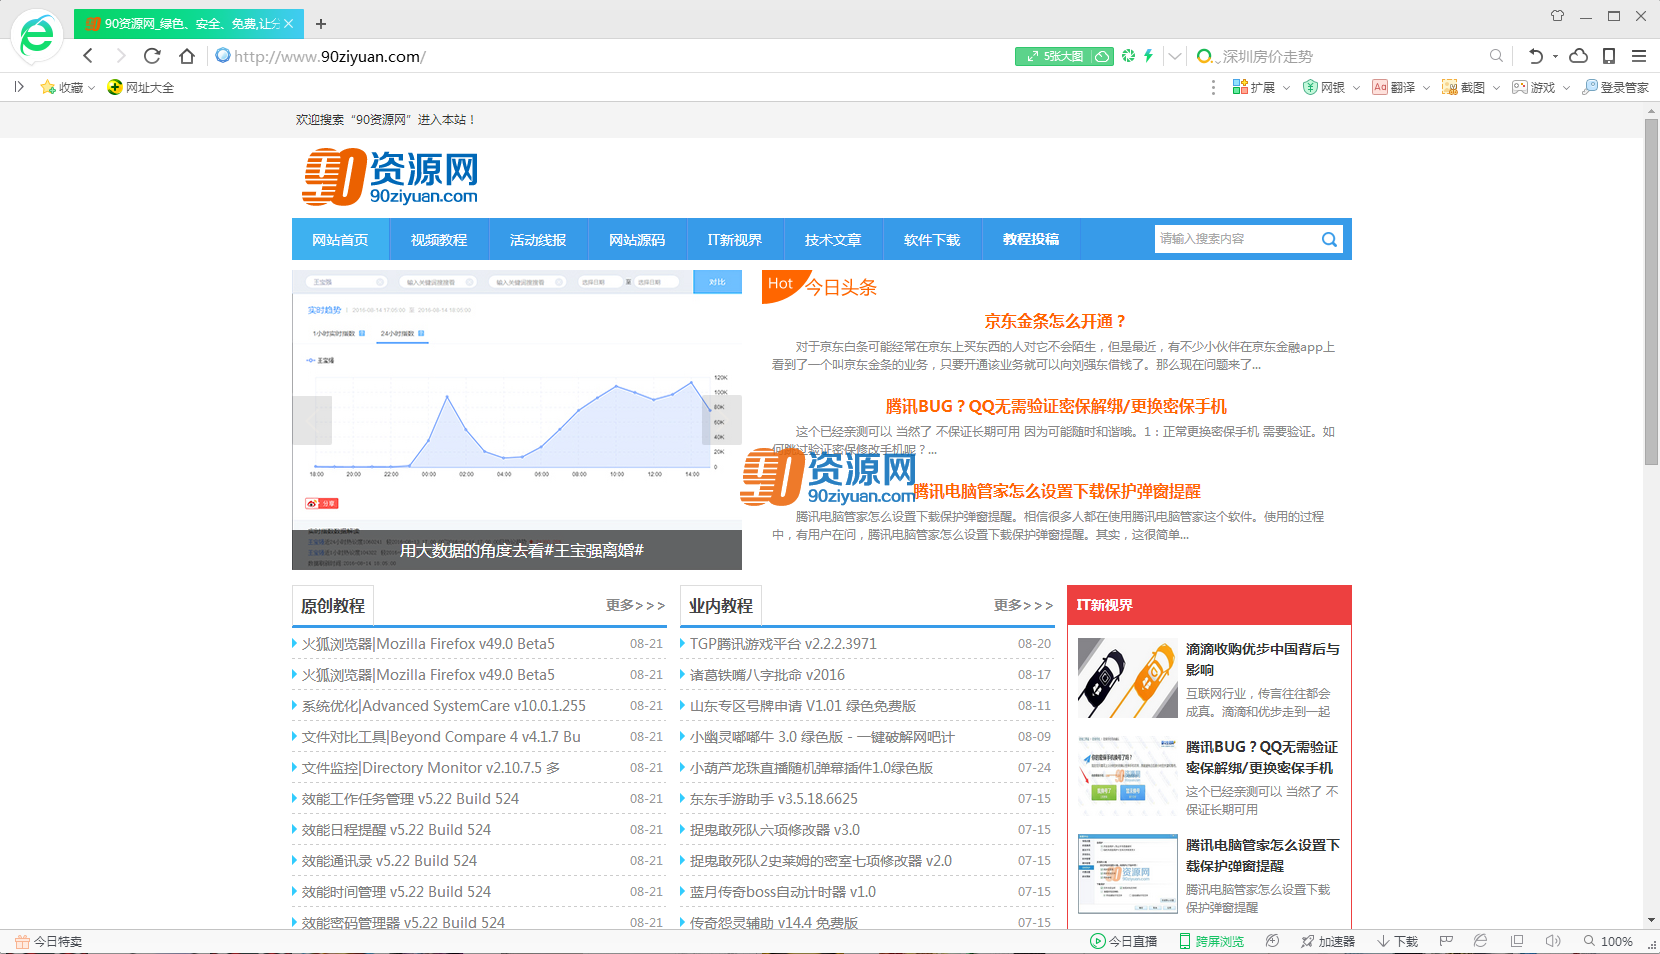Open 系统优化|Advanced SystemCare v10.0.1.255
This screenshot has width=1660, height=954.
(444, 706)
